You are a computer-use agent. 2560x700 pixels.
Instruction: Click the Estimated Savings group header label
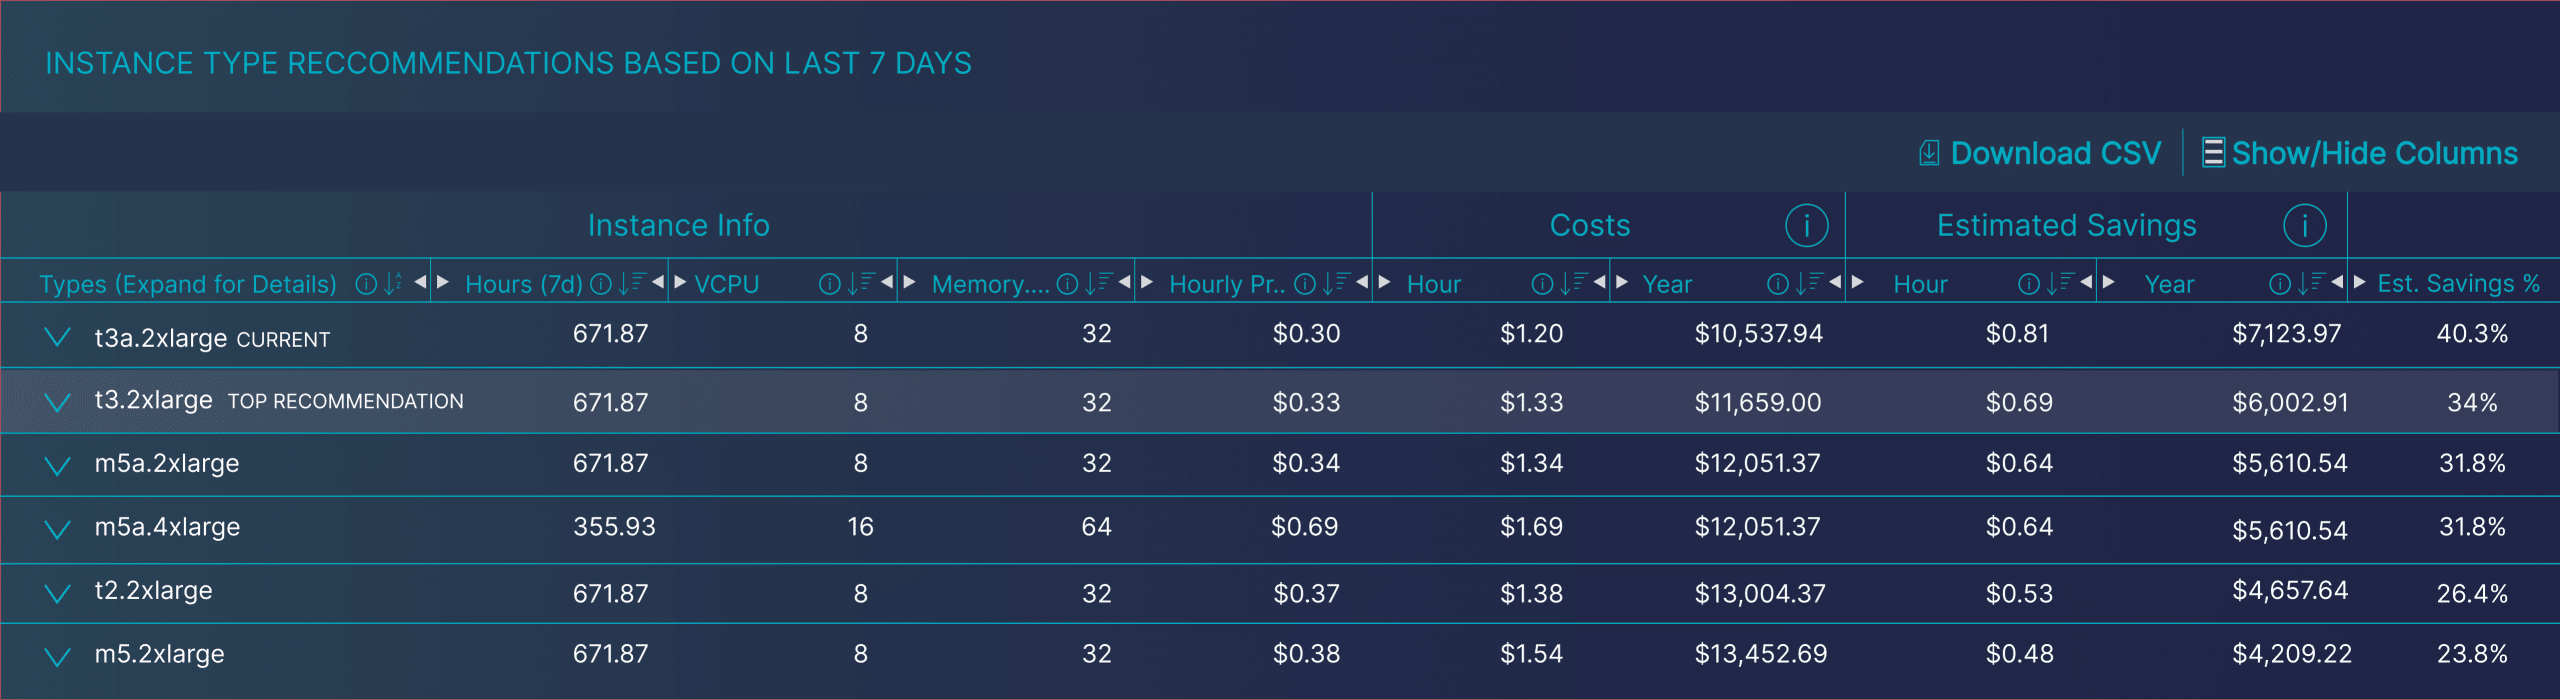2067,225
